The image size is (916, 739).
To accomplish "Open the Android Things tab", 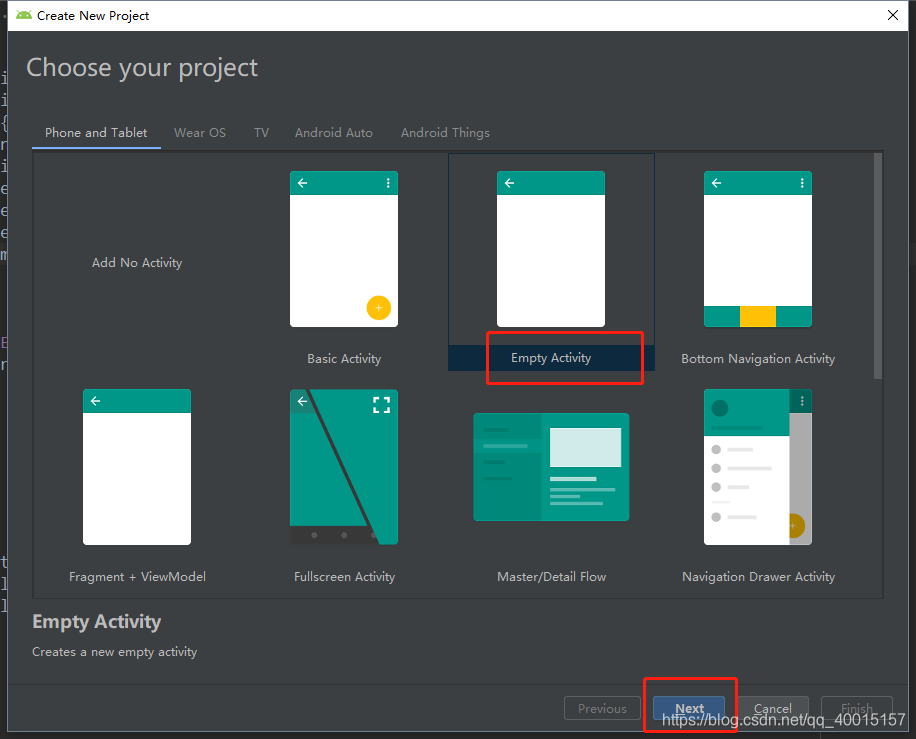I will click(x=444, y=132).
